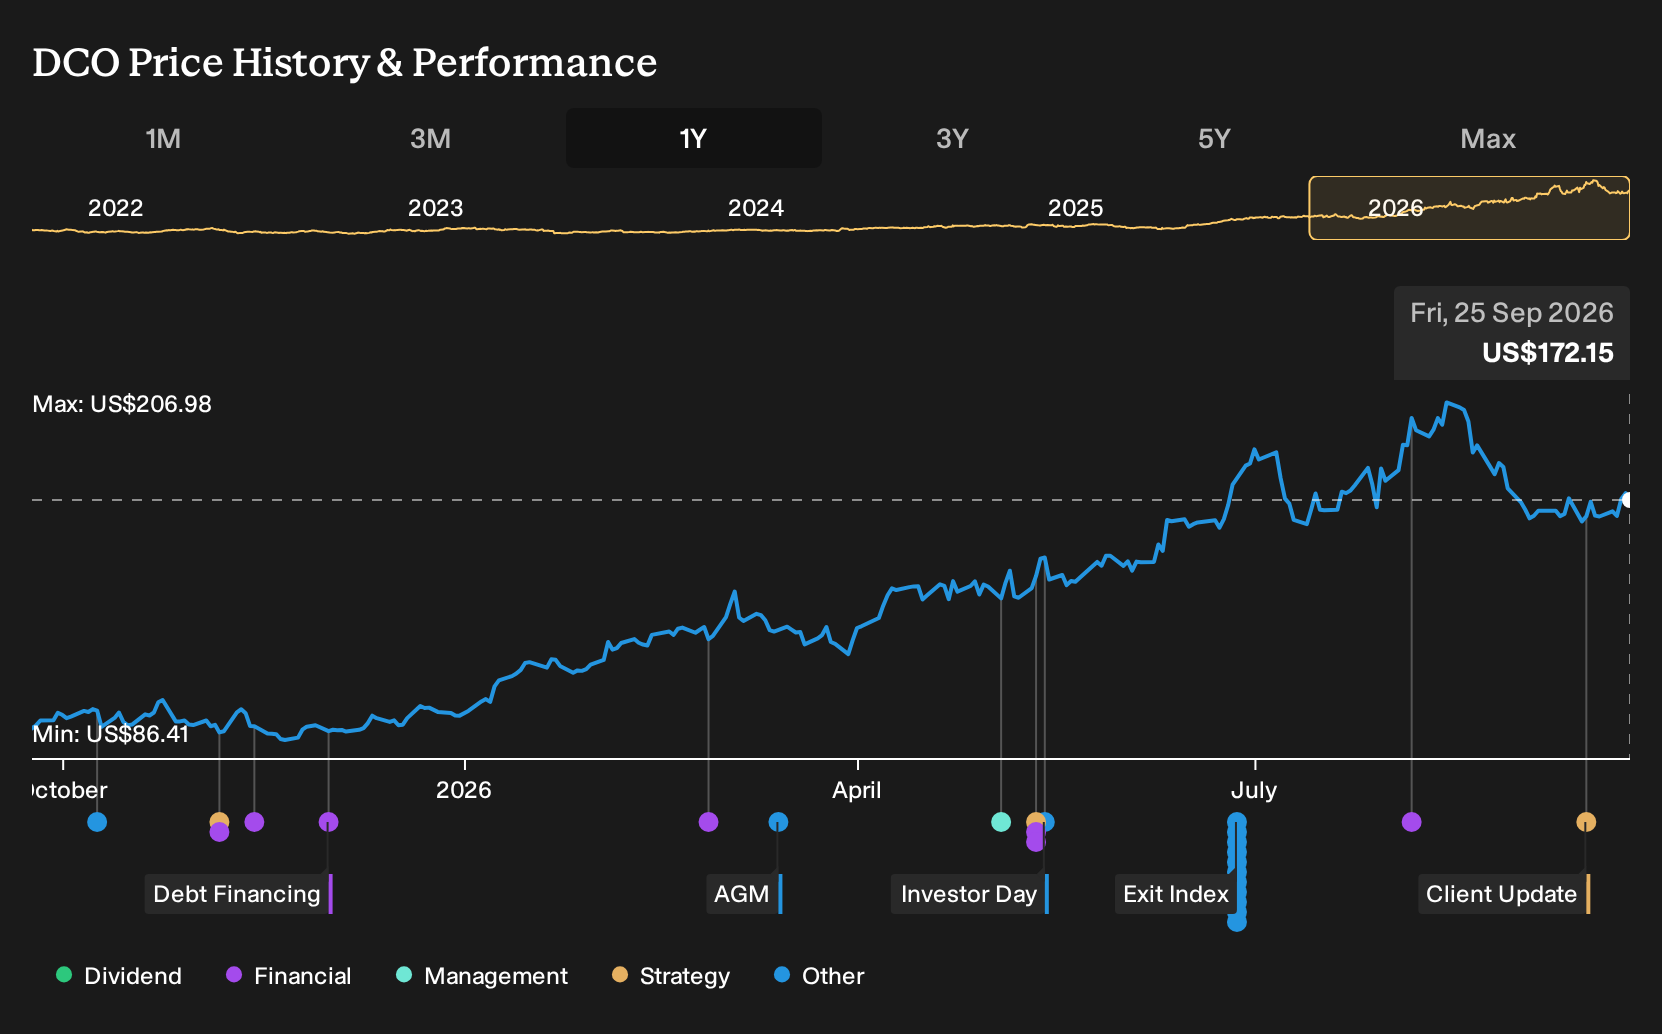Click the orange marker above Client Update label
This screenshot has height=1034, width=1662.
1586,822
